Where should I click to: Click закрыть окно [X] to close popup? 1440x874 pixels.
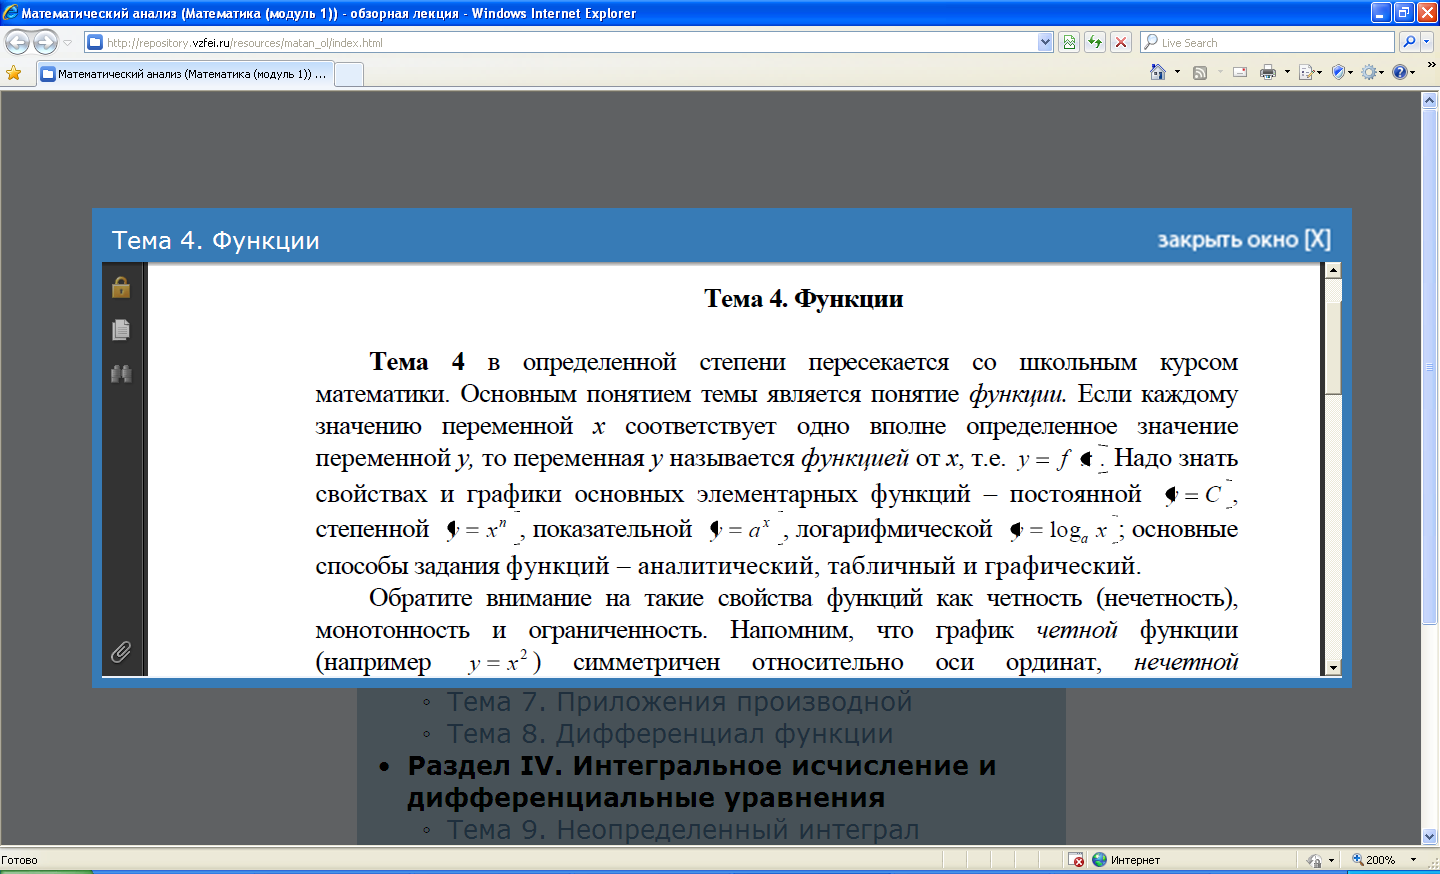click(1244, 240)
